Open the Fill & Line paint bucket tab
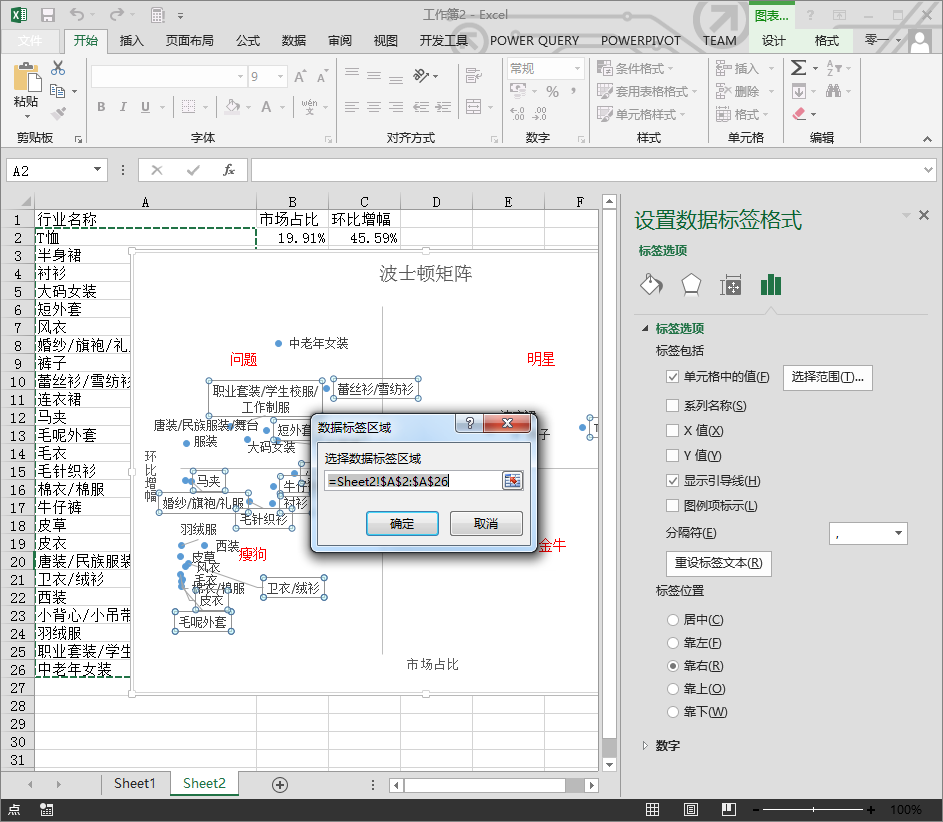This screenshot has height=822, width=943. tap(651, 284)
